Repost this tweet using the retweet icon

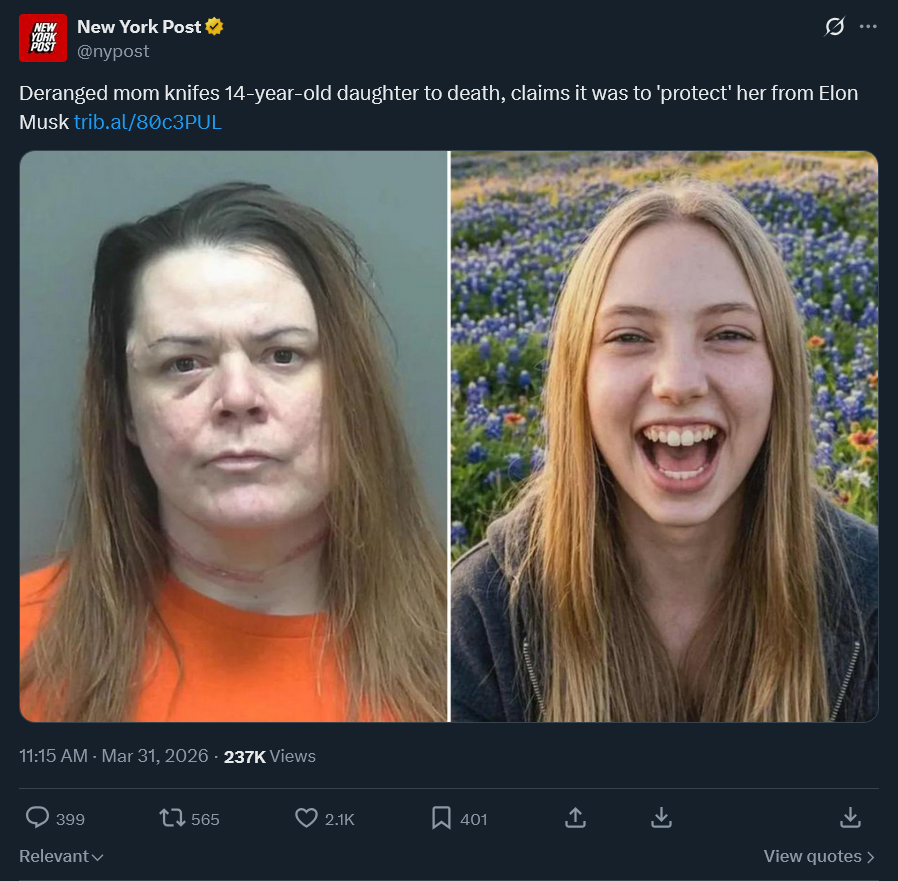tap(172, 817)
